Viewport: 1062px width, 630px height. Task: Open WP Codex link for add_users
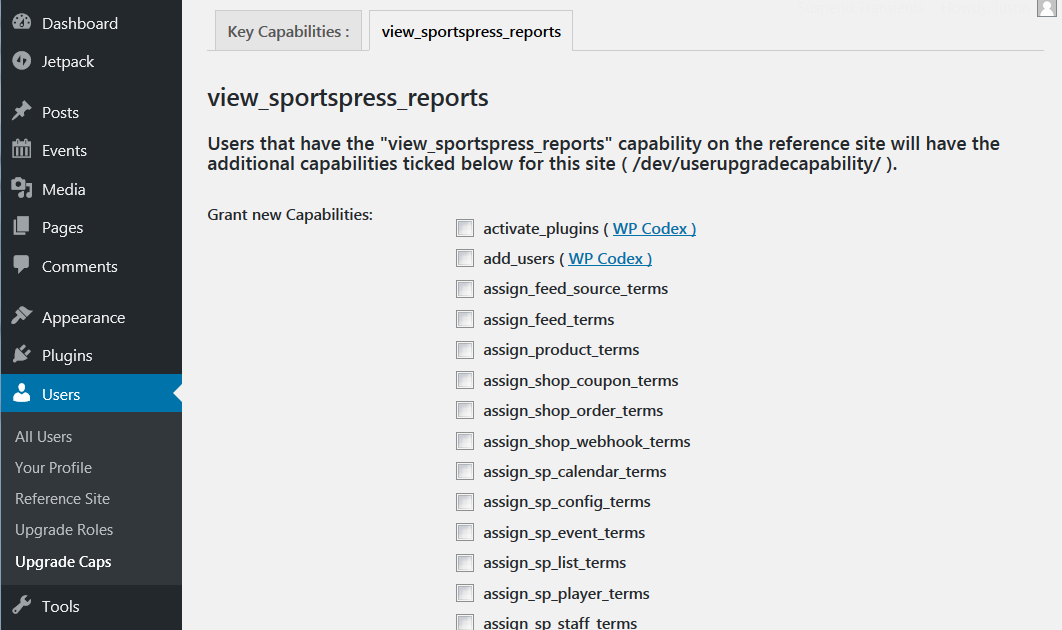[x=610, y=259]
